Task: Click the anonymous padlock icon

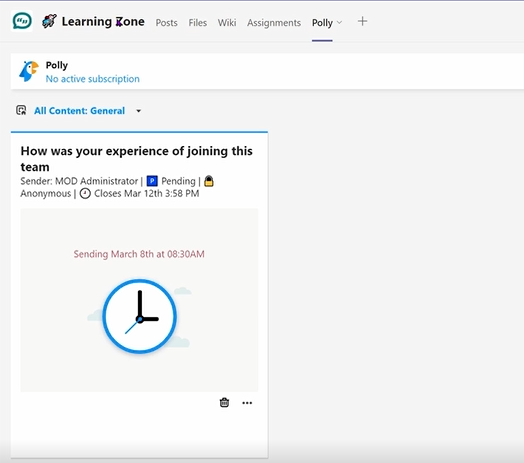Action: pyautogui.click(x=209, y=181)
